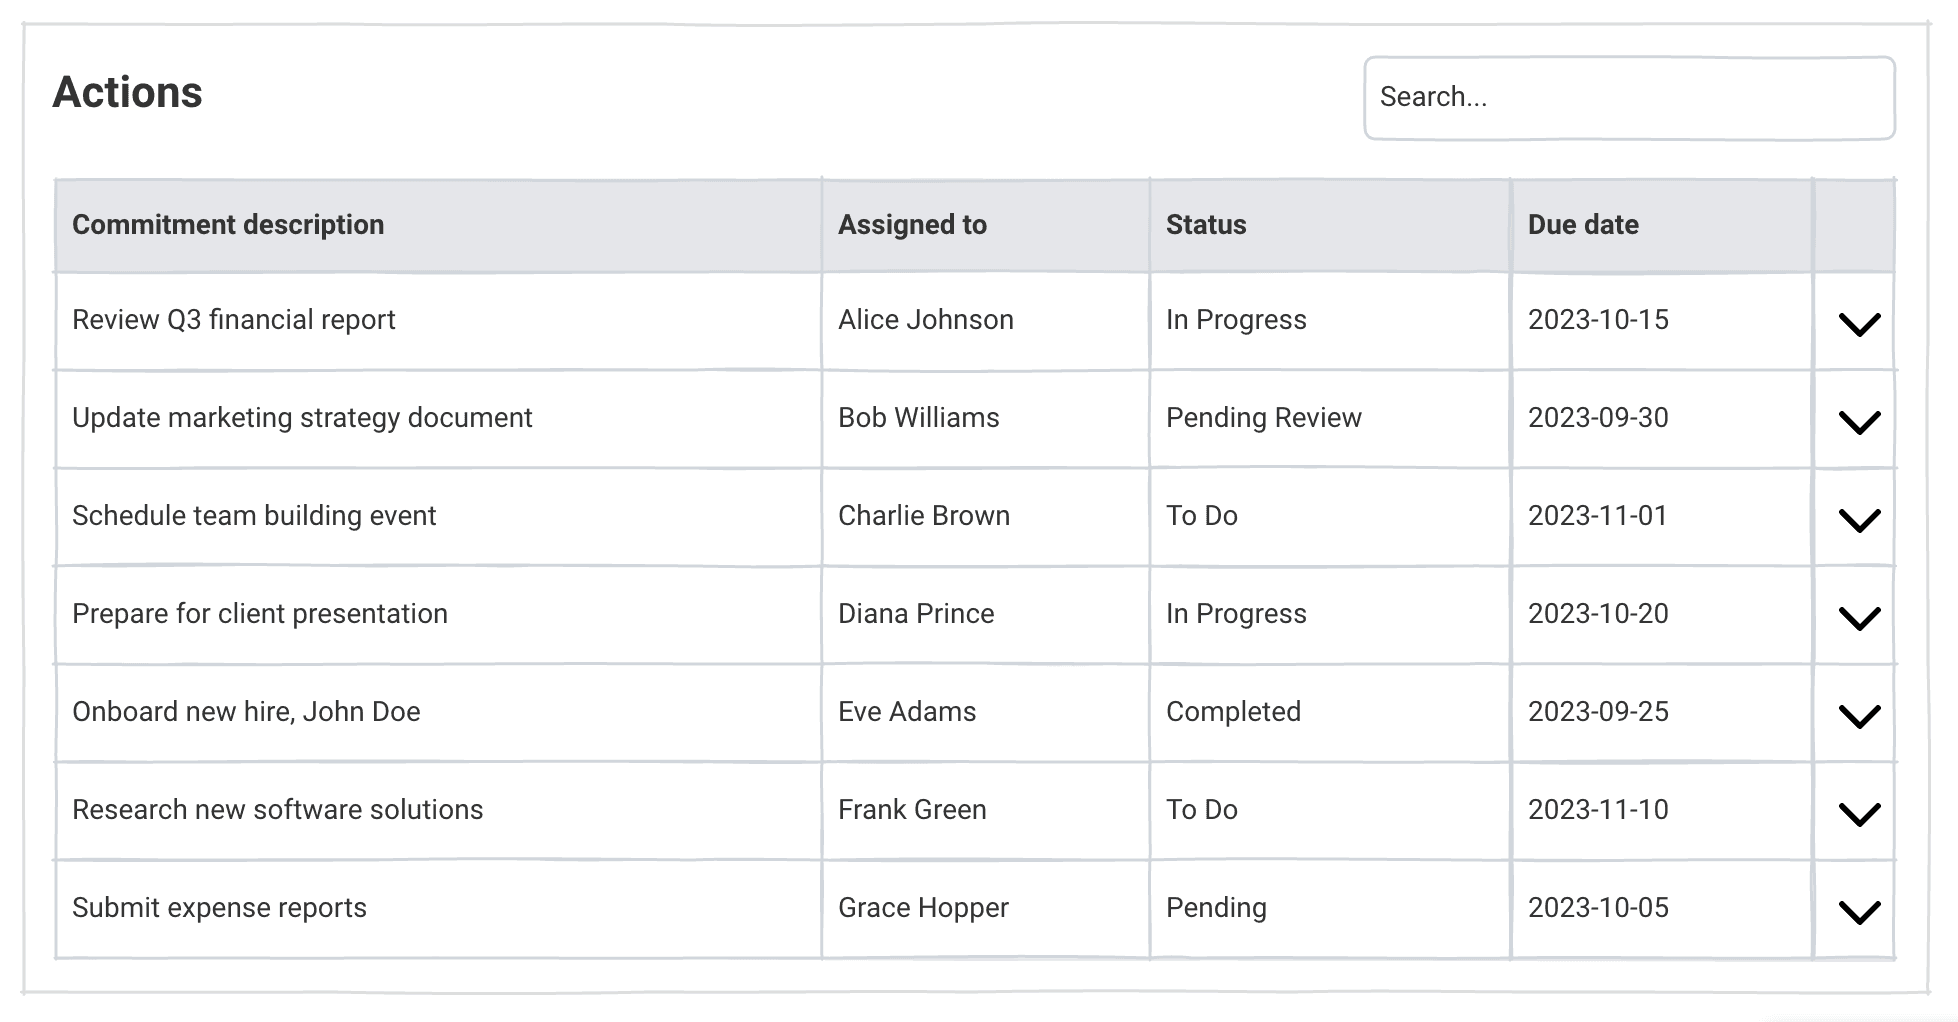Open chevron for Schedule team building event
1958x1022 pixels.
(x=1859, y=519)
